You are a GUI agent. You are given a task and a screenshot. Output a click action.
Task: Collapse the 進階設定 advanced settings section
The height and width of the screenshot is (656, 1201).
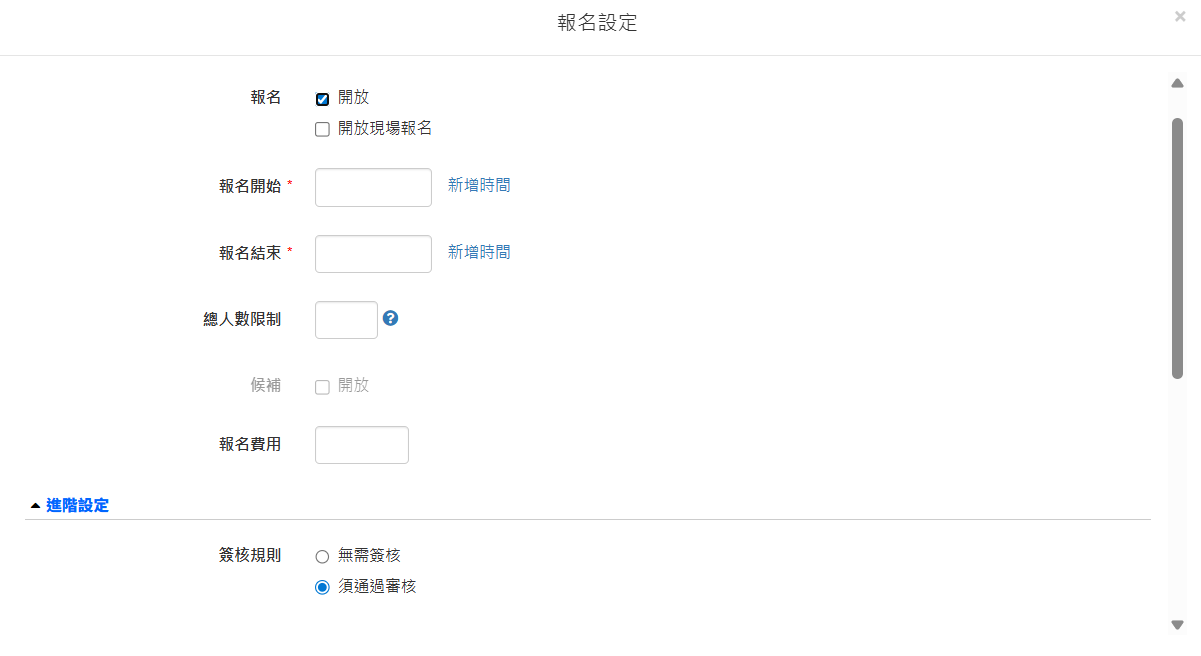[69, 505]
